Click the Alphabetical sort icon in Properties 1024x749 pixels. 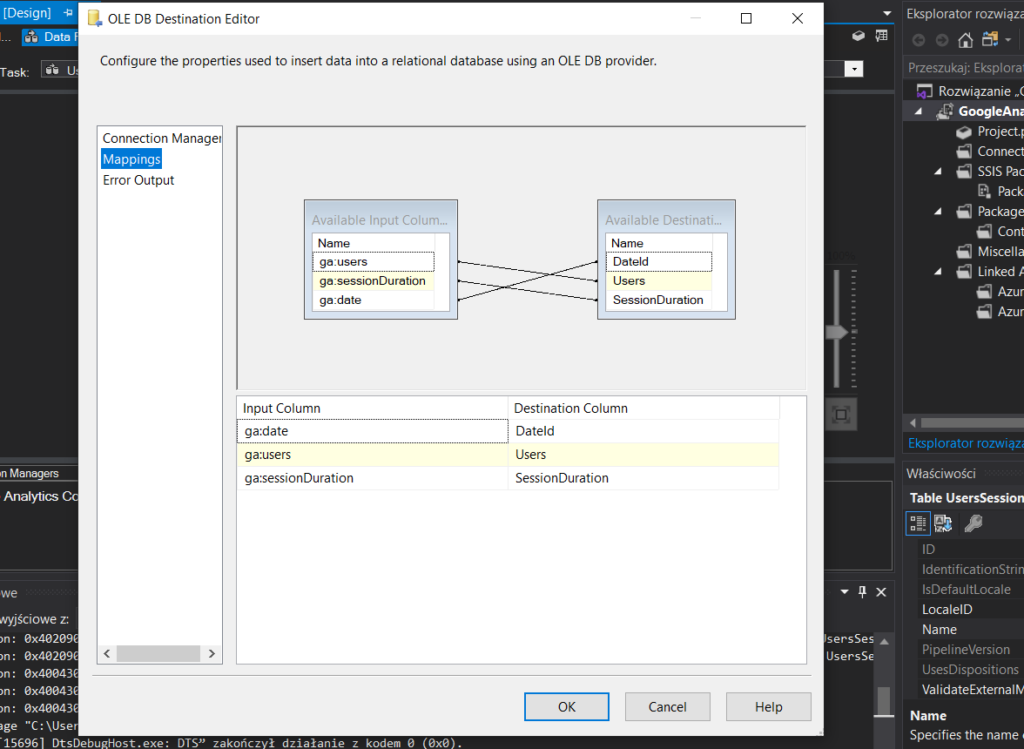point(943,523)
